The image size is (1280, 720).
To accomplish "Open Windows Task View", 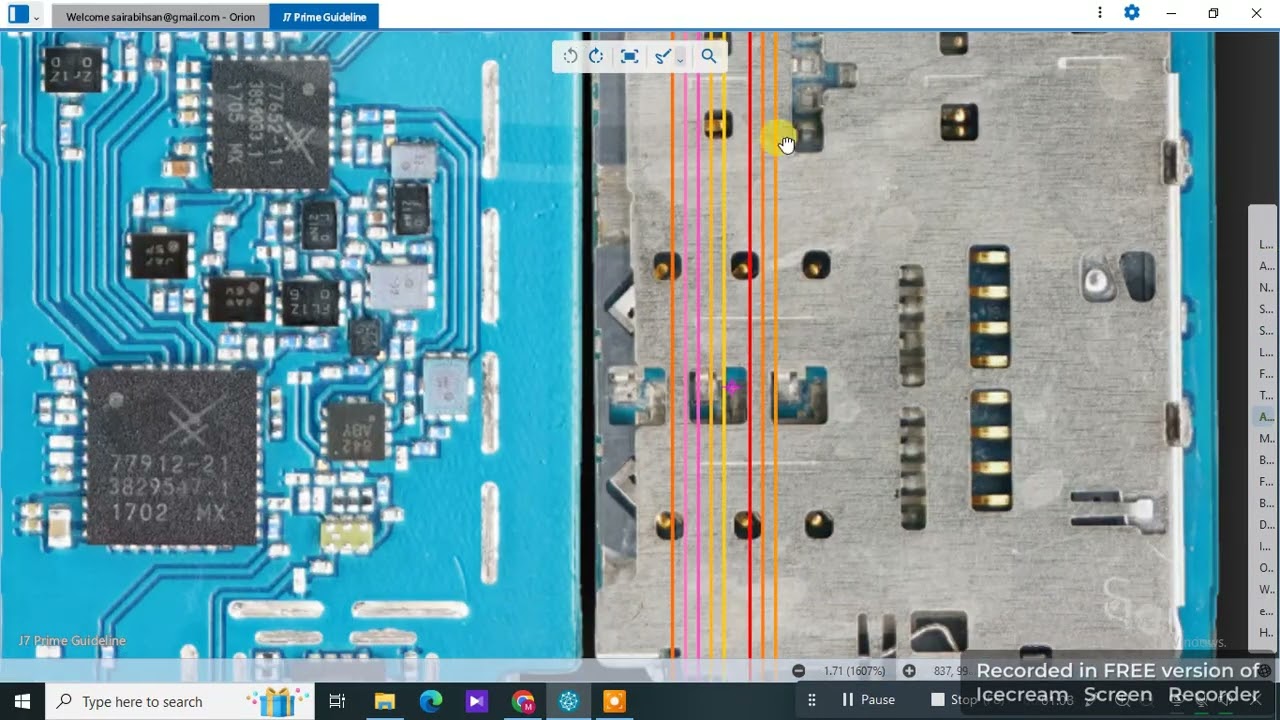I will tap(337, 701).
